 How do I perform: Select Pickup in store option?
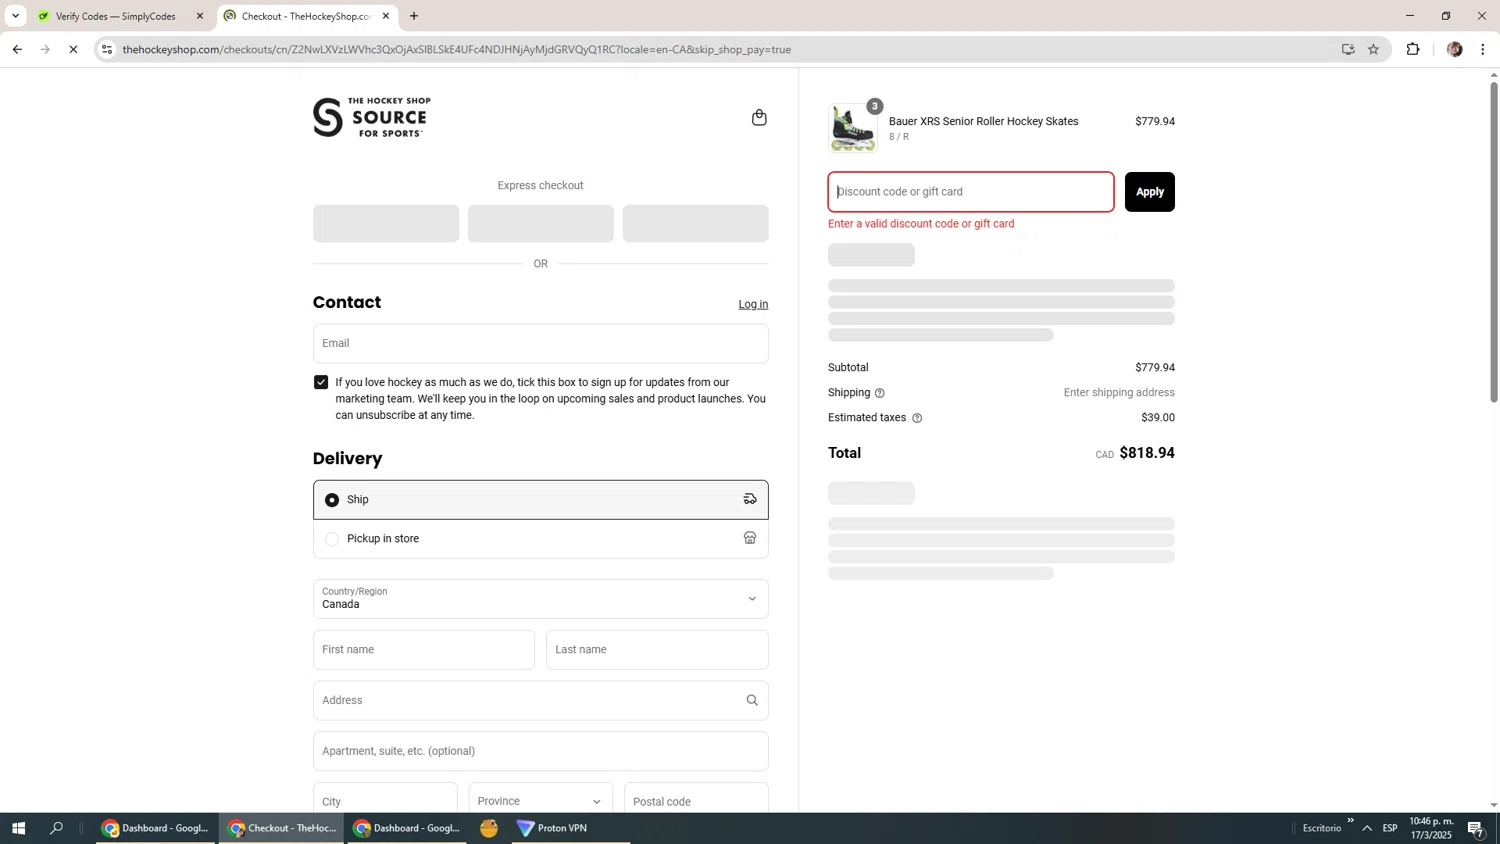pos(540,538)
